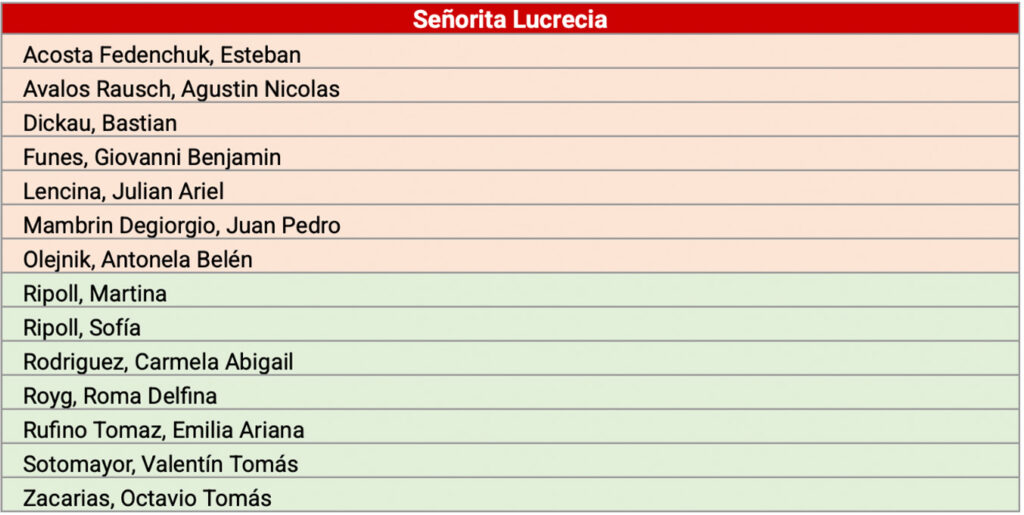Select the Sotomayor, Valentín Tomás entry
Image resolution: width=1024 pixels, height=515 pixels.
click(160, 464)
